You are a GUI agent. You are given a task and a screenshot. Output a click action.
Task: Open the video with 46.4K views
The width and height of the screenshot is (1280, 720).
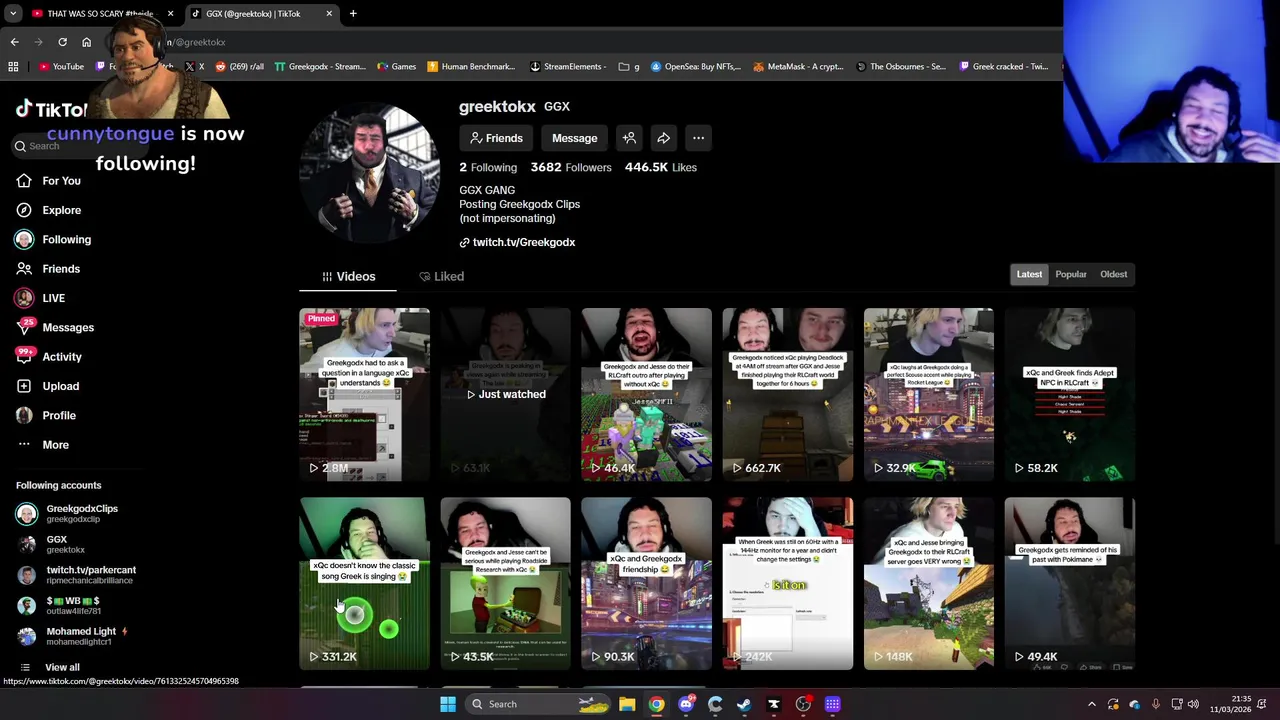(x=647, y=394)
